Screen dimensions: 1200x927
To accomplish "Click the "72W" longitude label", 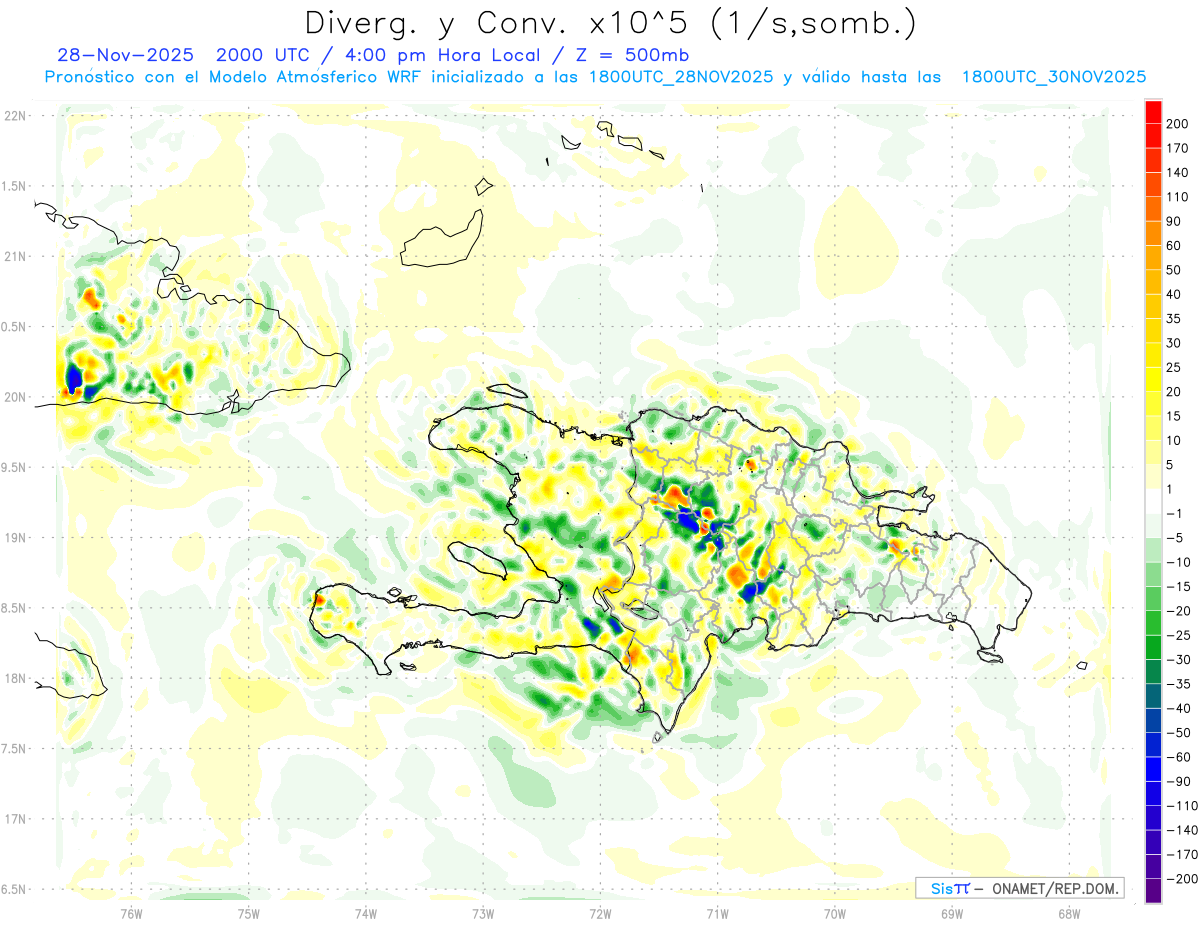I will [600, 912].
